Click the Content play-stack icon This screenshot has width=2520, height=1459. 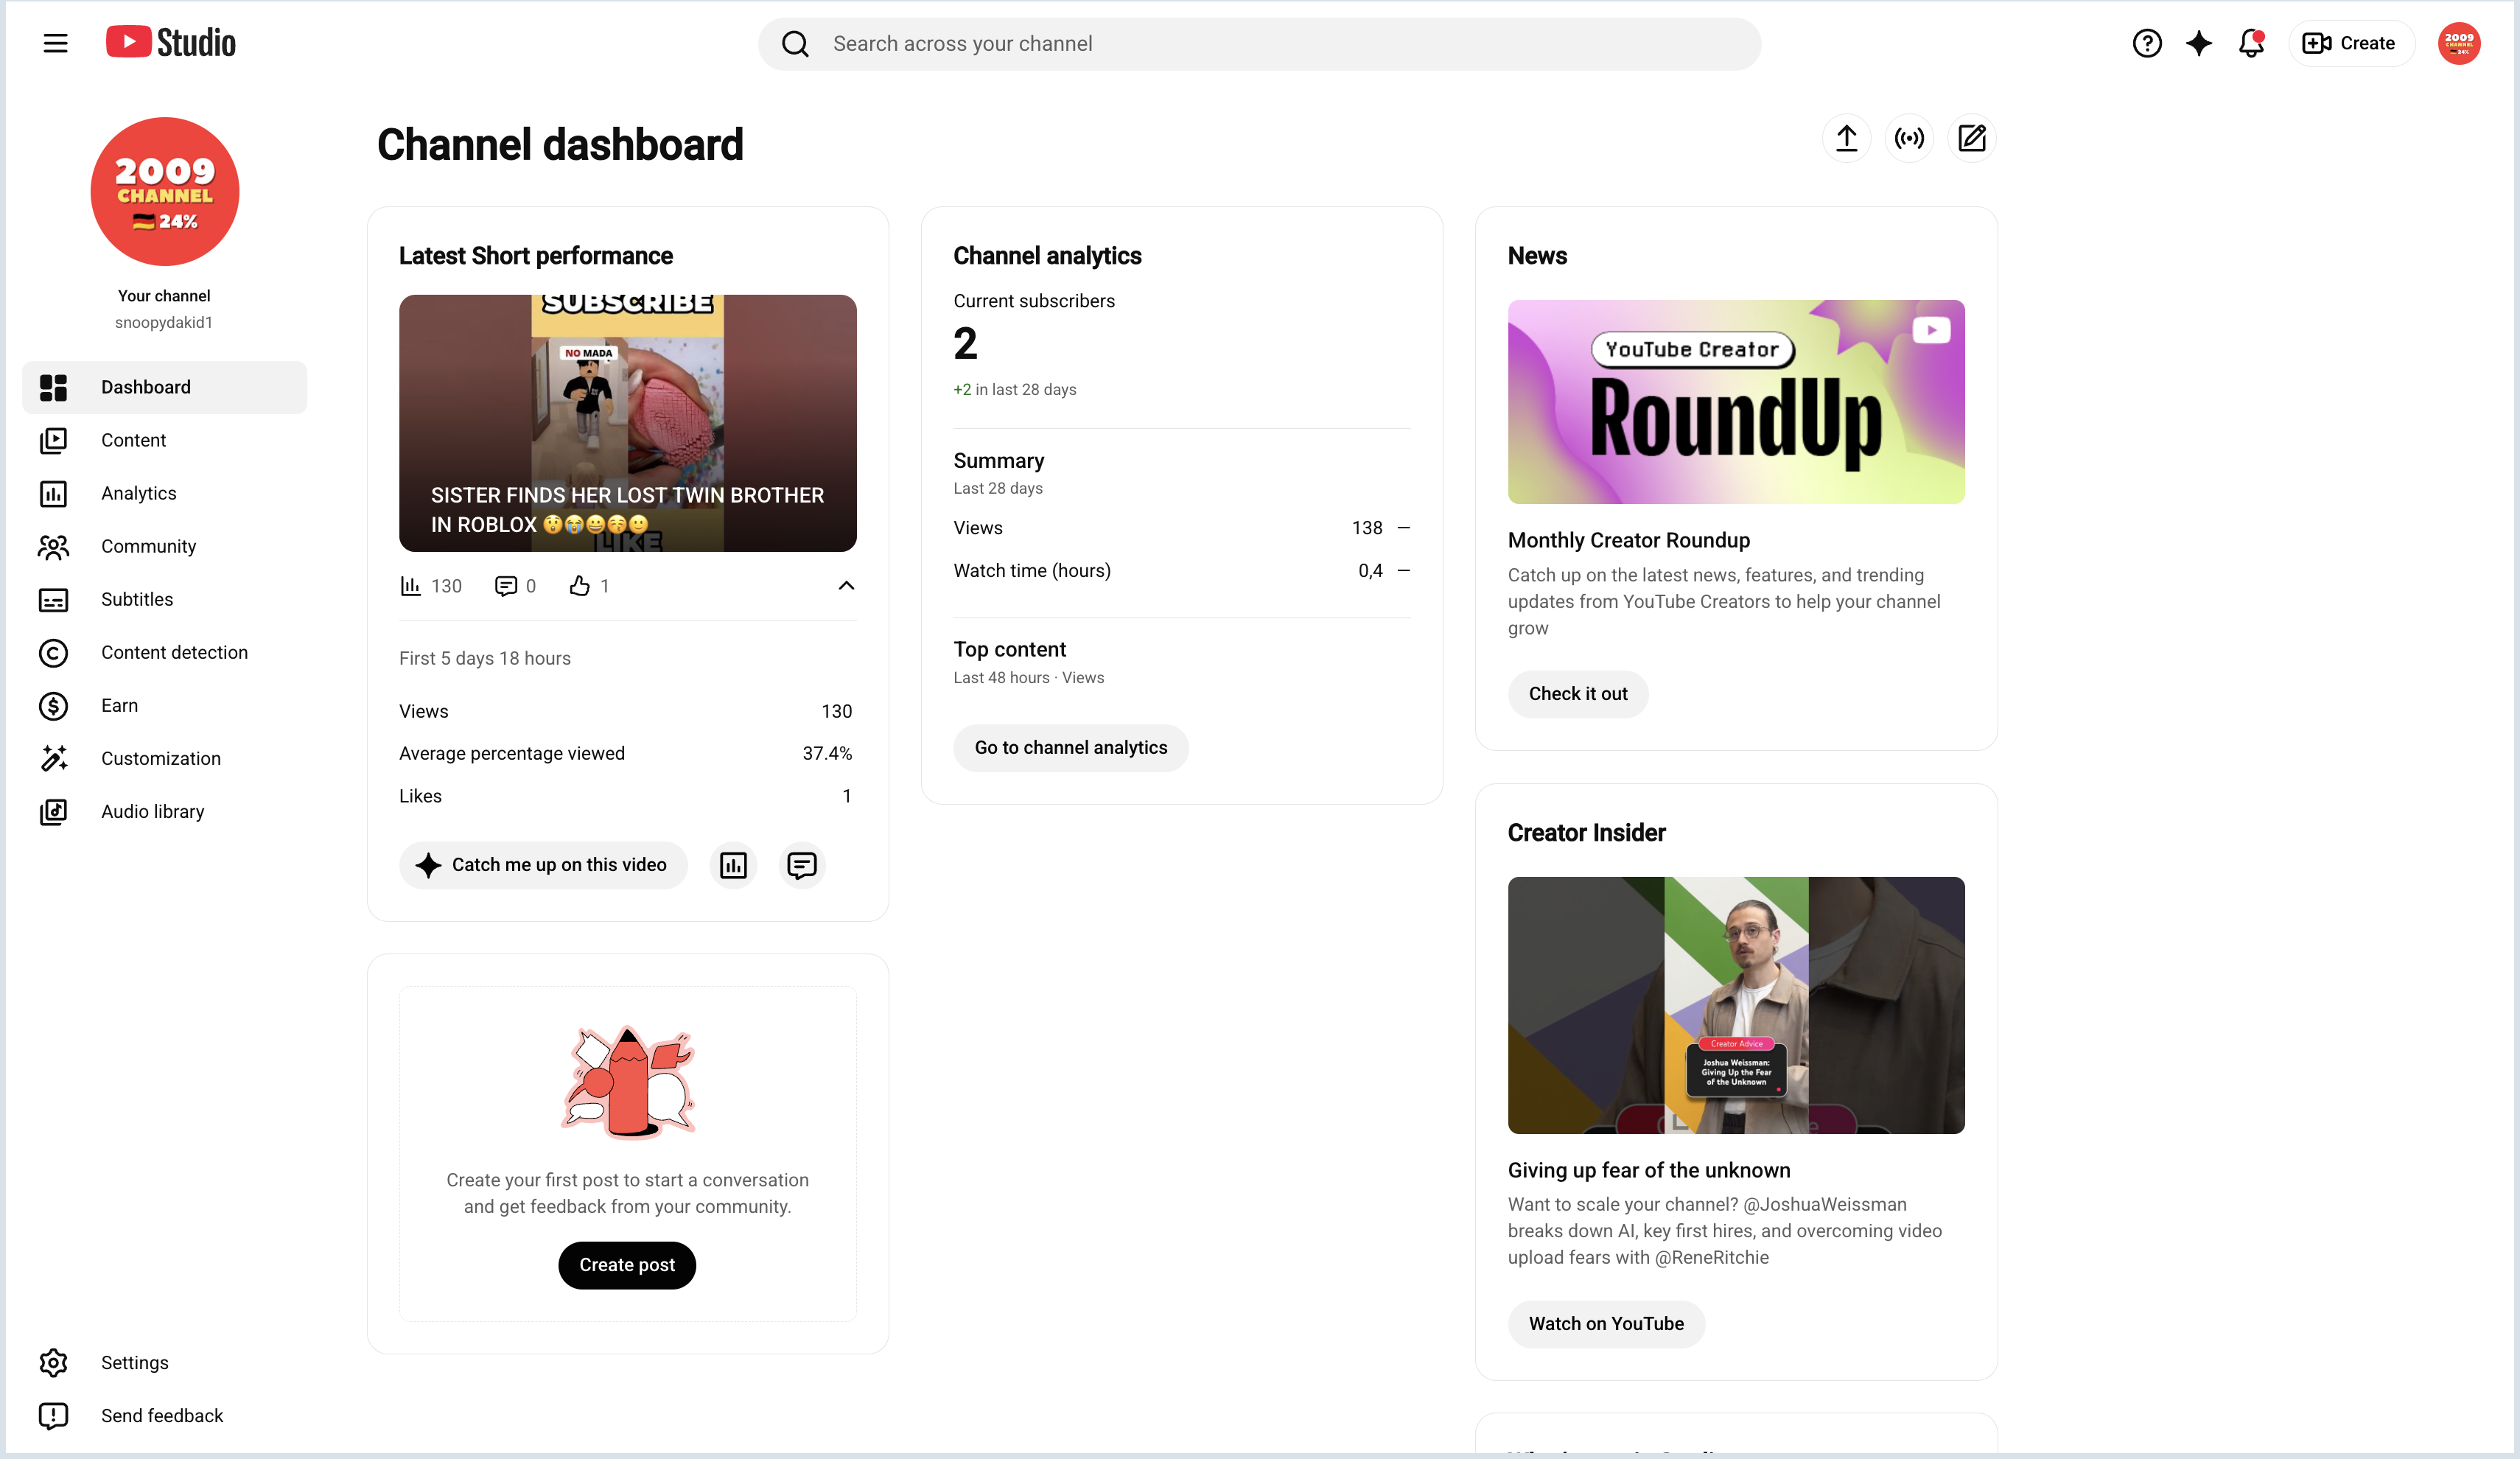(53, 440)
